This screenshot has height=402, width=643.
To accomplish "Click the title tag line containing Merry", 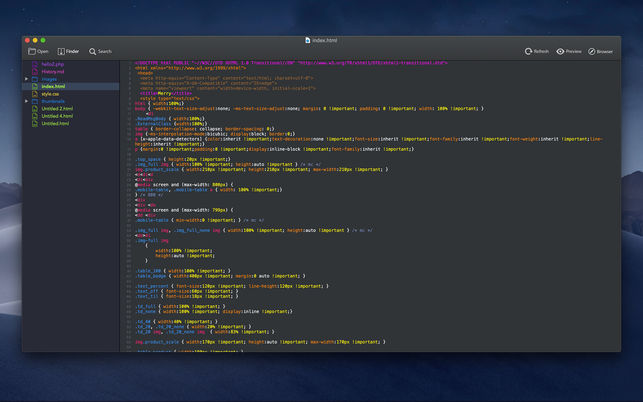I will [166, 93].
